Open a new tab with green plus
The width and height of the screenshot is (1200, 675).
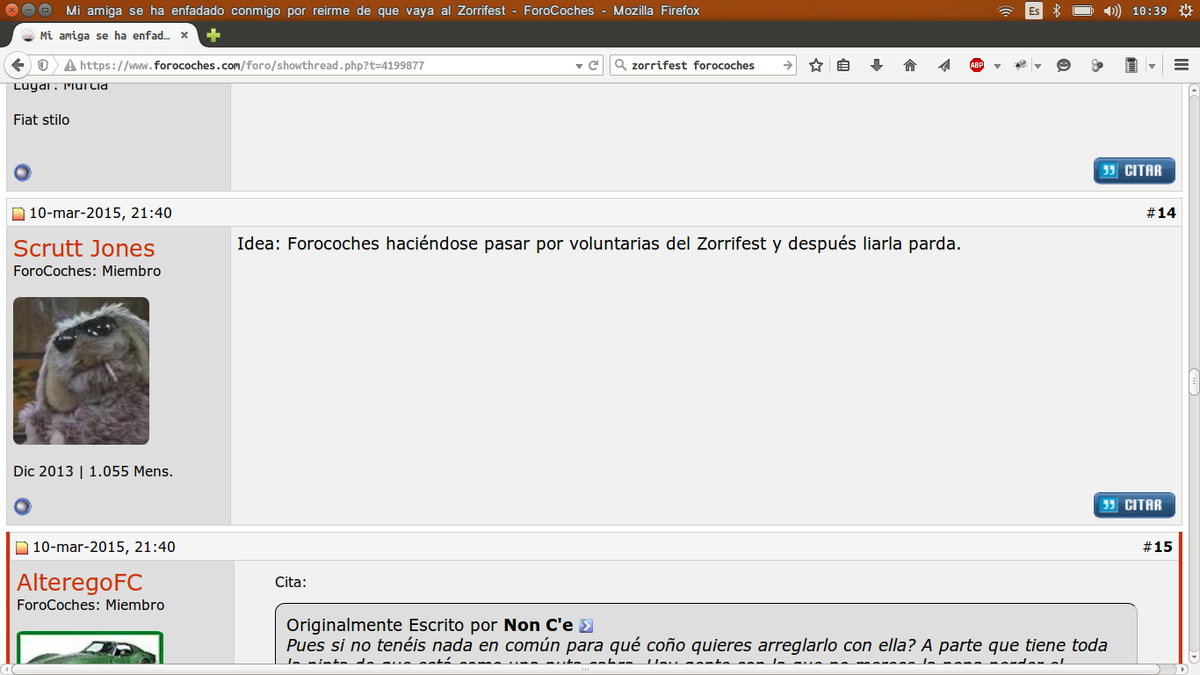(x=213, y=35)
